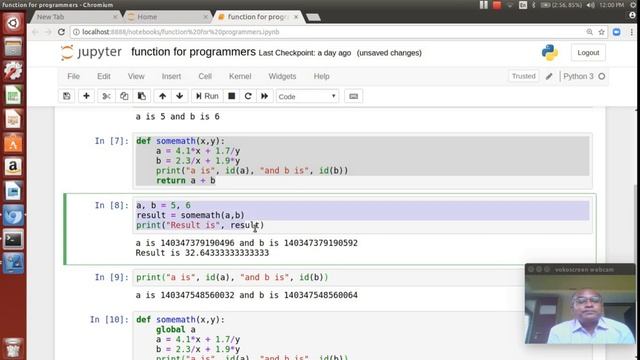Open the Insert menu

[x=171, y=76]
